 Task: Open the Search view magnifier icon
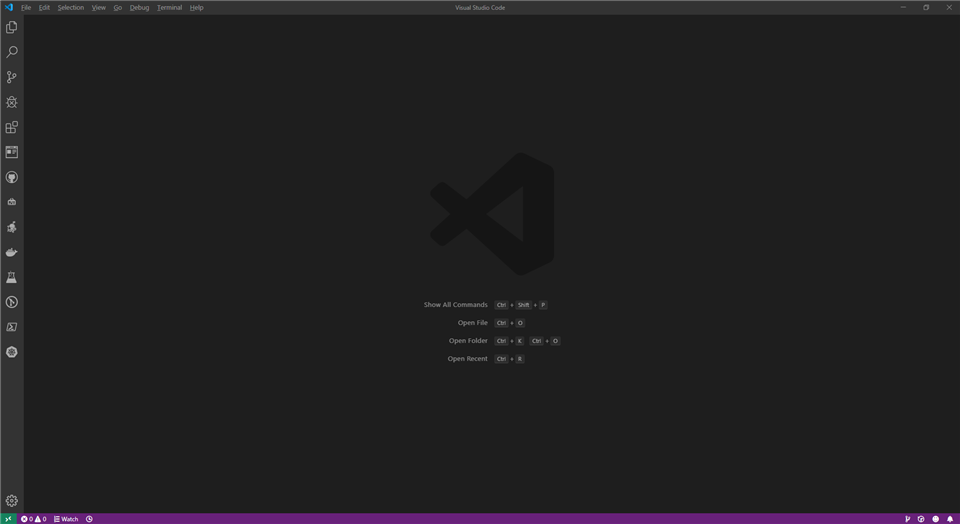(x=12, y=52)
